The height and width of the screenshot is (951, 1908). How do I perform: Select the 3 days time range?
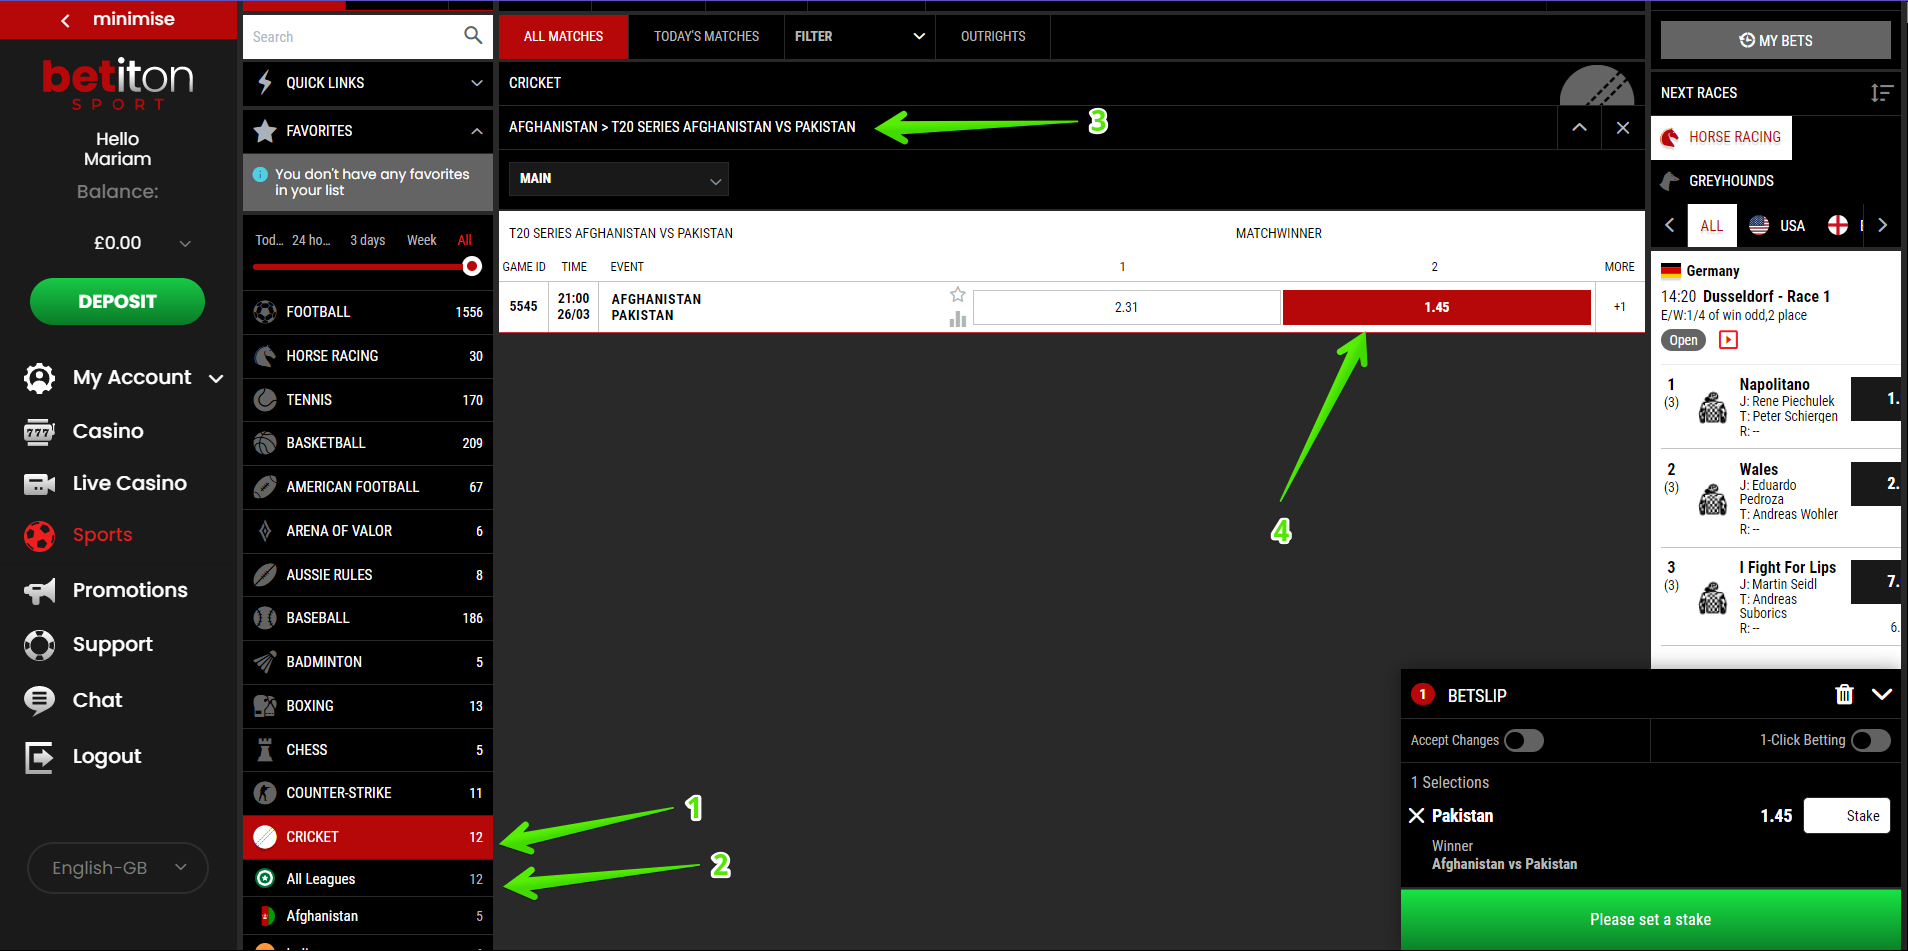pyautogui.click(x=367, y=240)
